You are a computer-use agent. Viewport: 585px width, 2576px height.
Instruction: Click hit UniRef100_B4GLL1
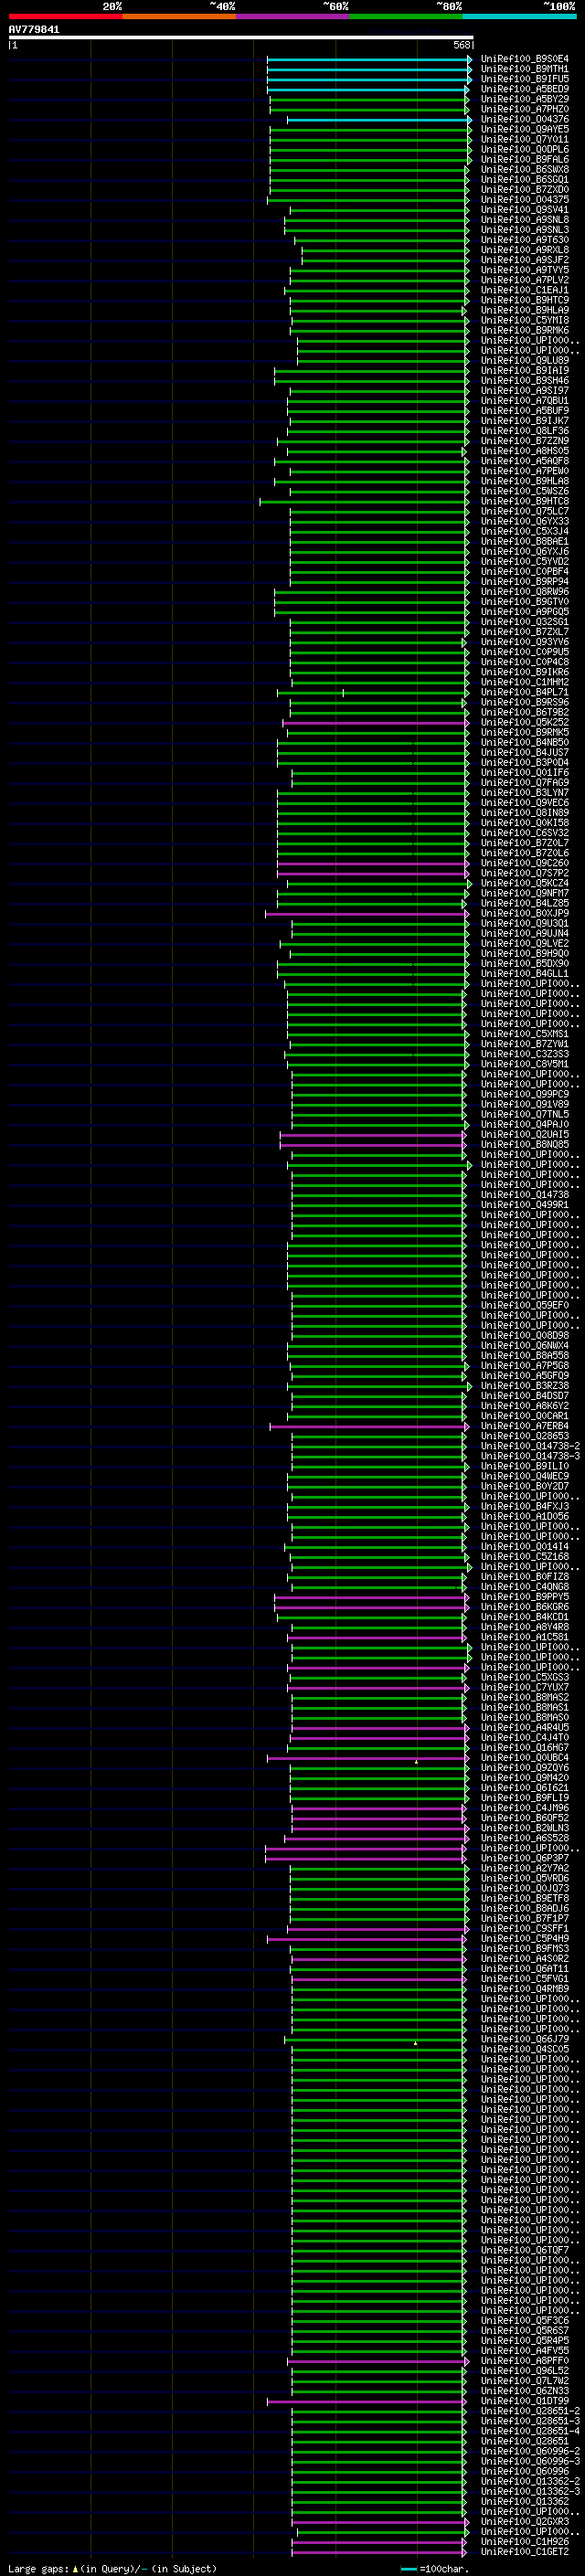(x=525, y=974)
